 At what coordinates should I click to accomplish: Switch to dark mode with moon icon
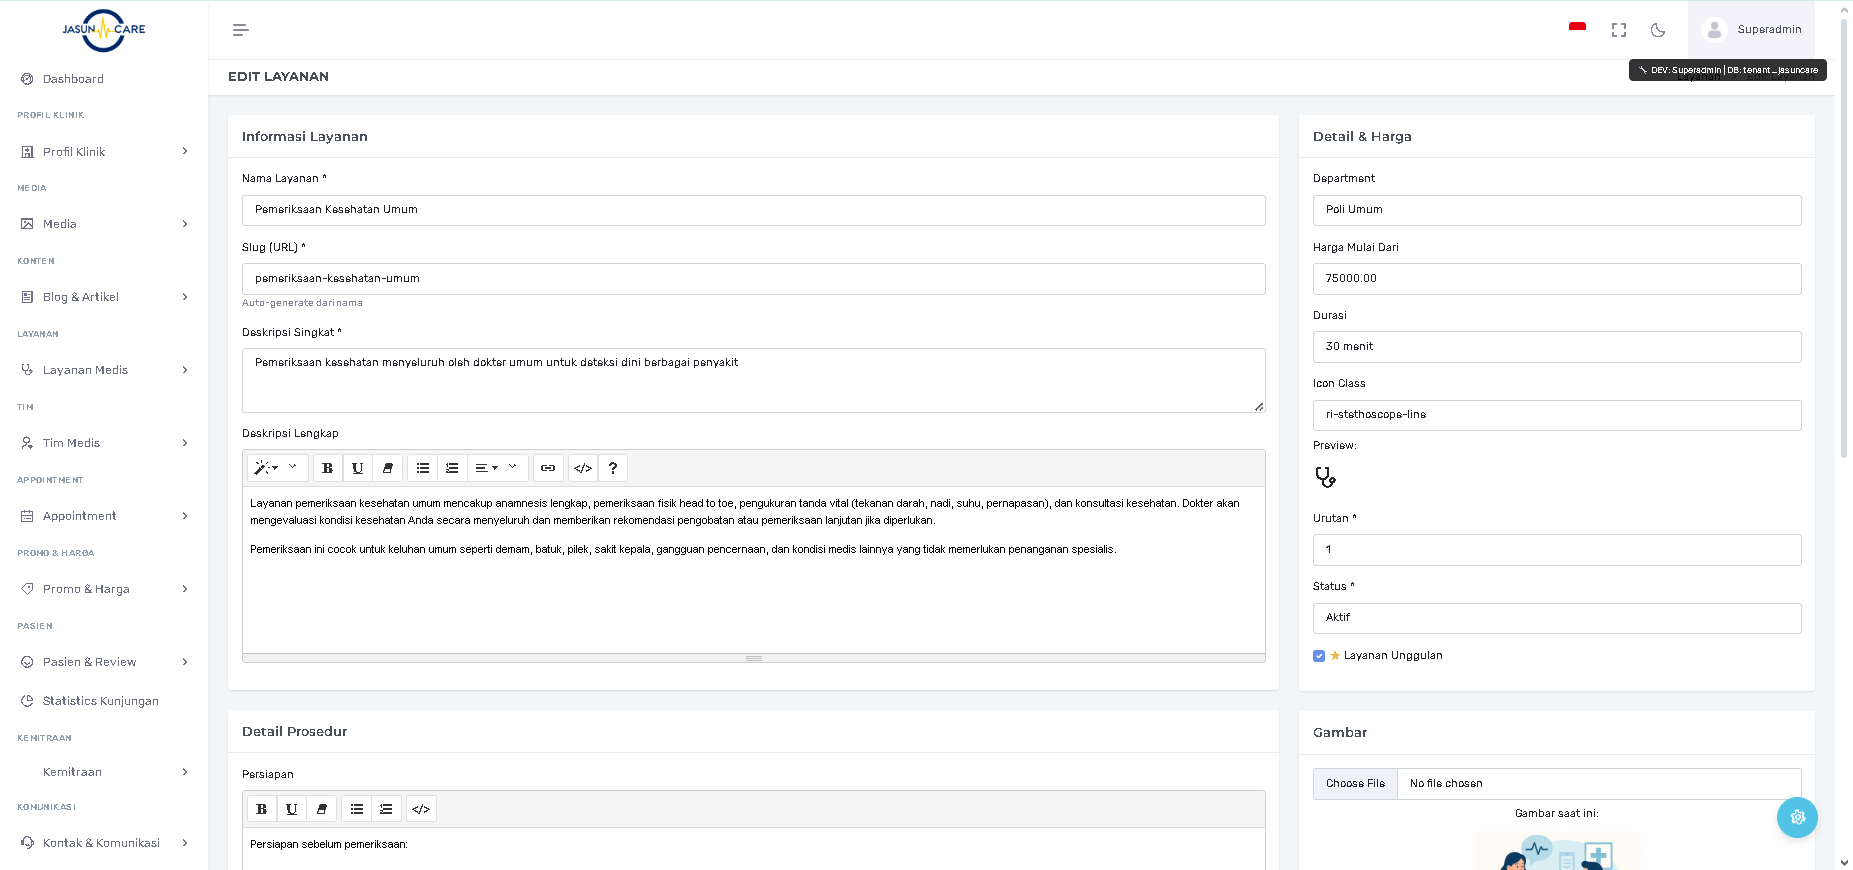(1658, 30)
